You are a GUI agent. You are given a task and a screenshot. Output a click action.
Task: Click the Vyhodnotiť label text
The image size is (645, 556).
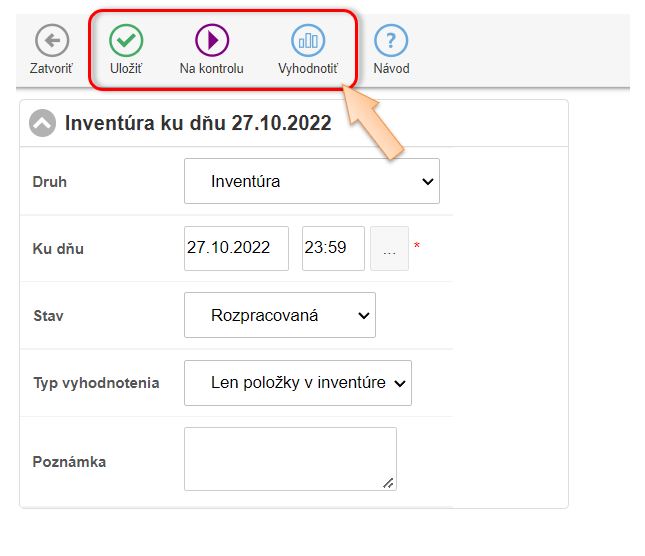click(x=308, y=69)
